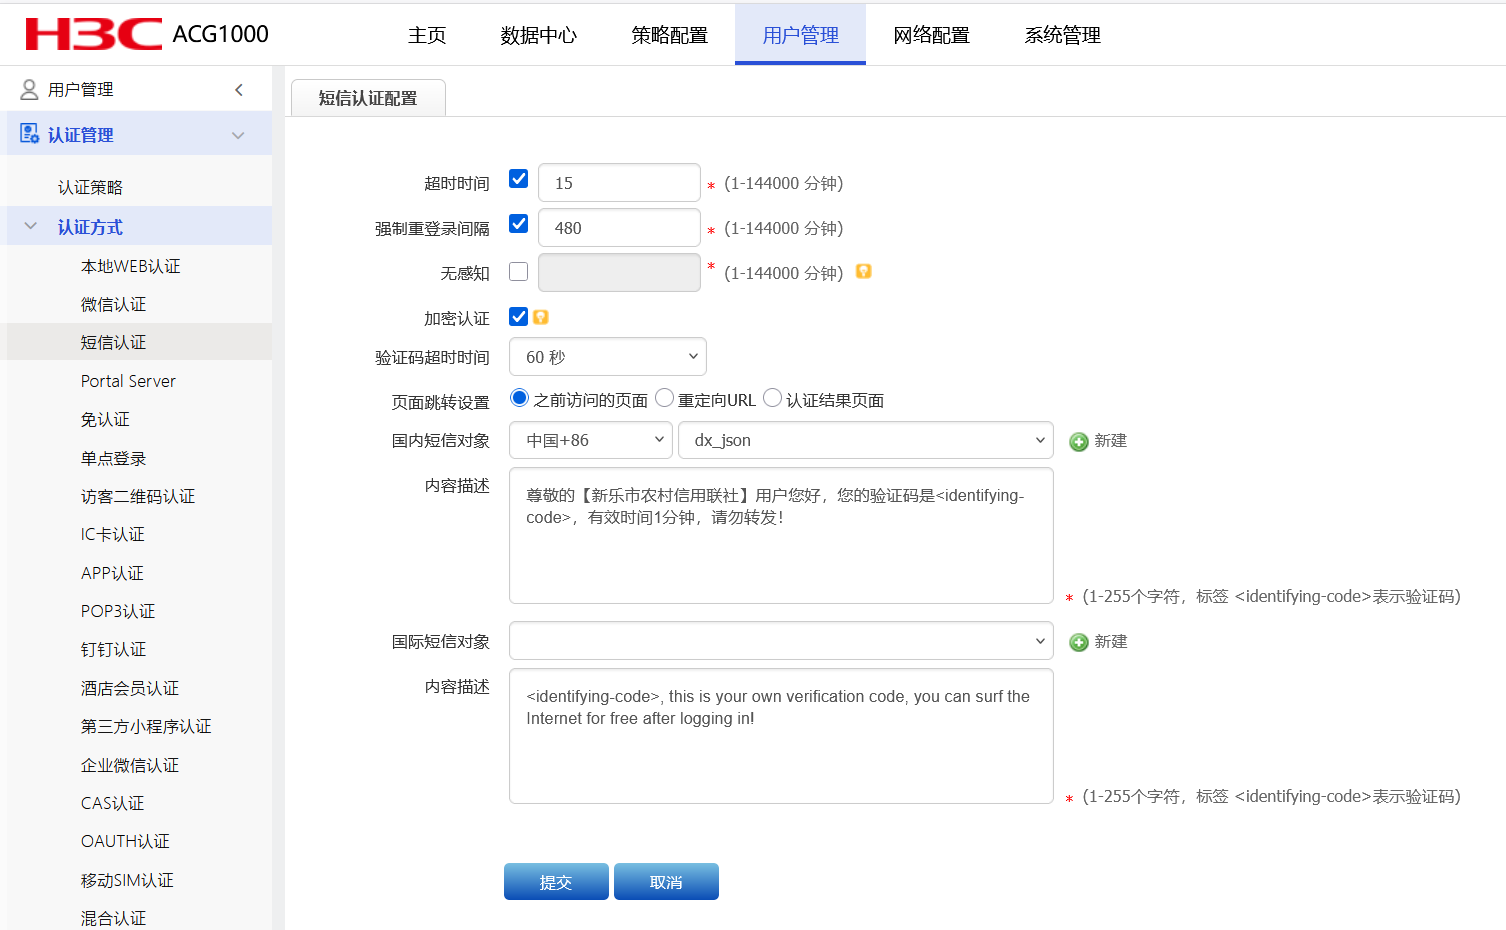Open the 验证码超时时间 dropdown showing 60 秒

point(608,357)
